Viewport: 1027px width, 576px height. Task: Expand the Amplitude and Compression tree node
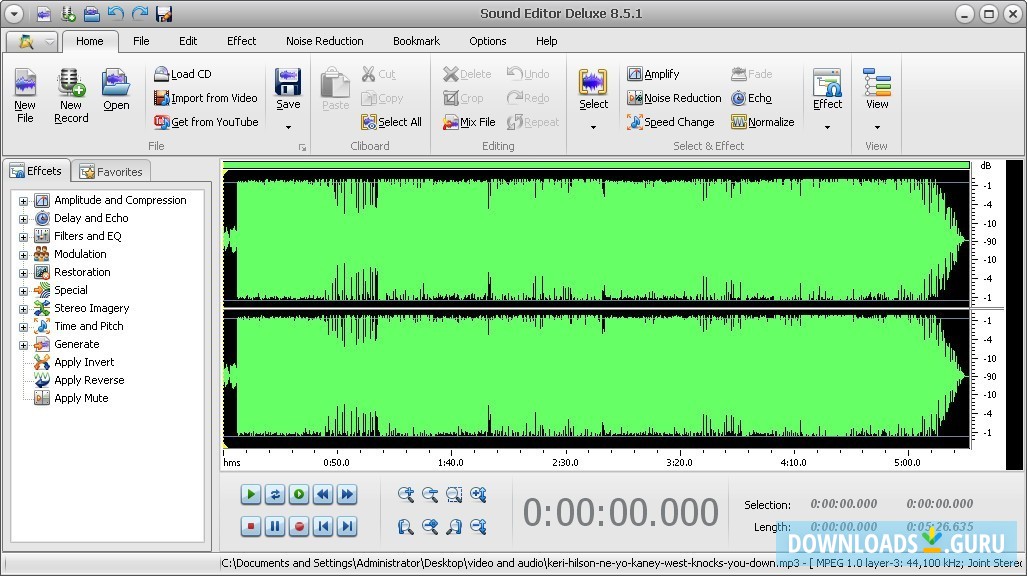pos(23,201)
